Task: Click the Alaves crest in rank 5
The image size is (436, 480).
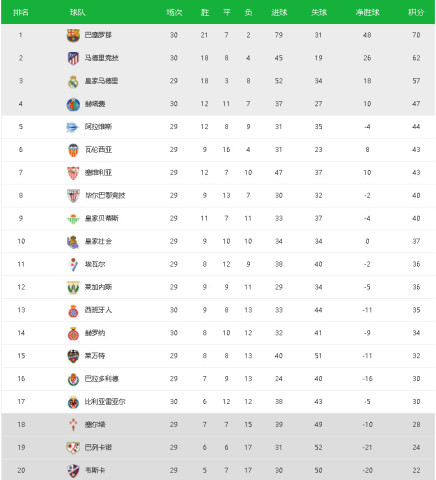Action: [72, 127]
